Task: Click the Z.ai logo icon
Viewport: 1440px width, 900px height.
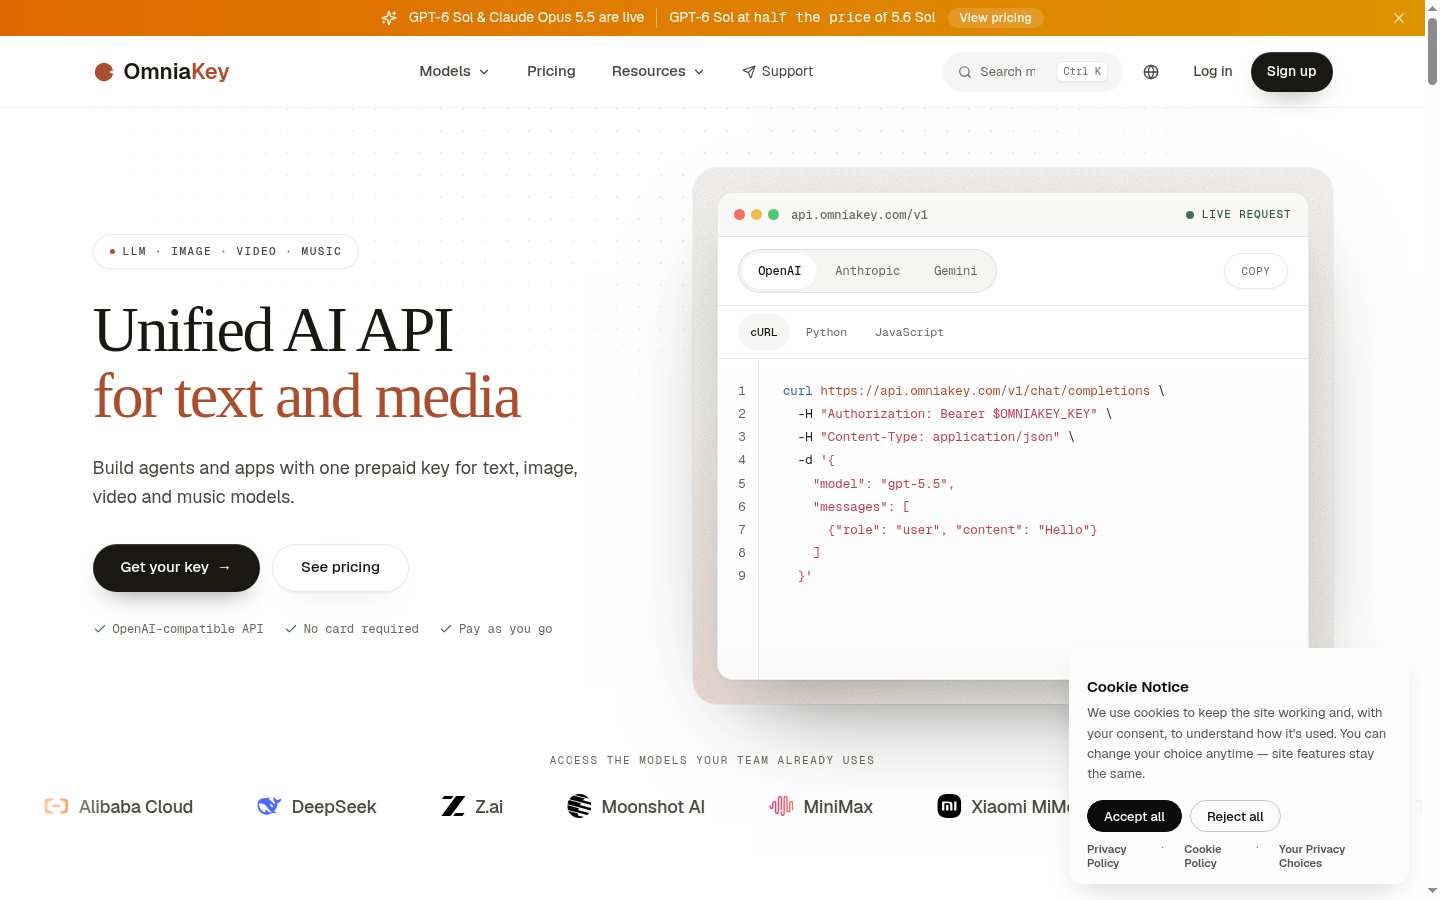Action: click(453, 806)
